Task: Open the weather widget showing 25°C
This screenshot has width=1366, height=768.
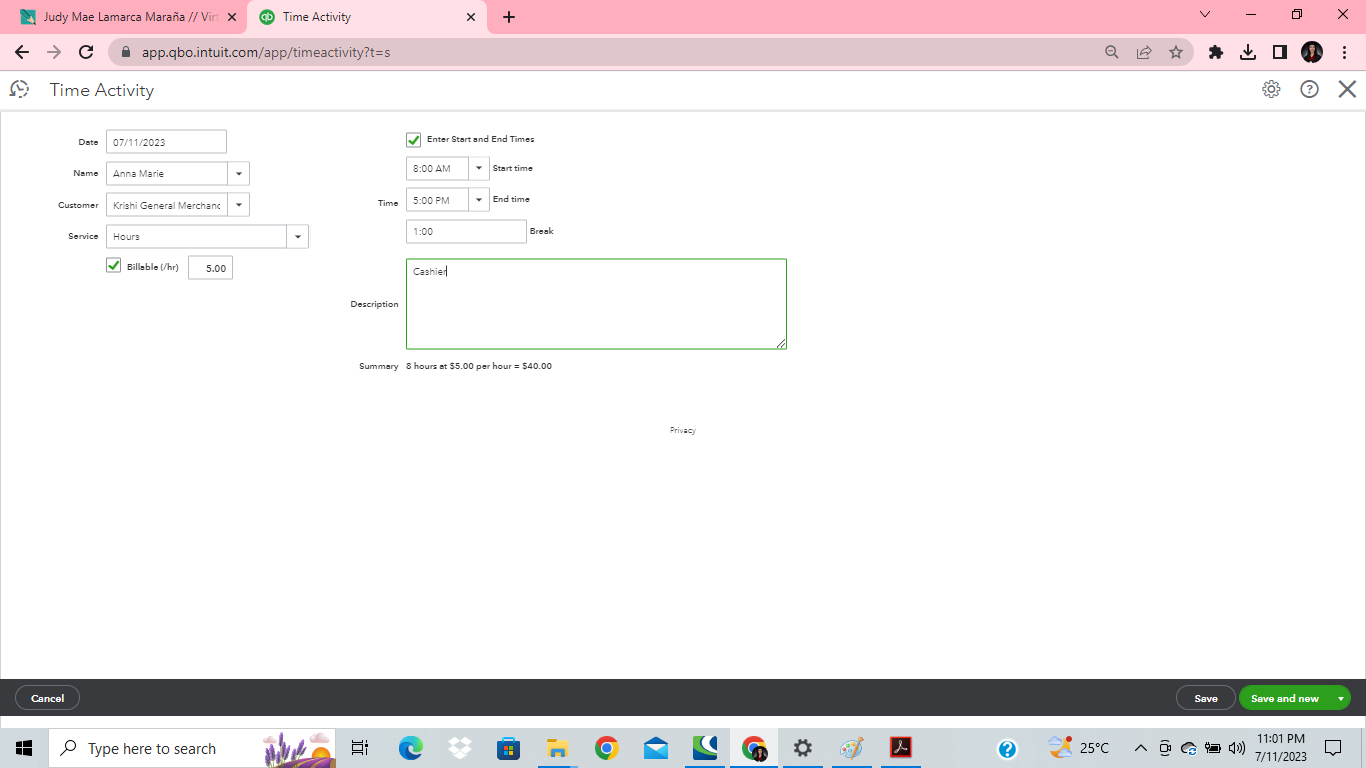Action: click(x=1079, y=748)
